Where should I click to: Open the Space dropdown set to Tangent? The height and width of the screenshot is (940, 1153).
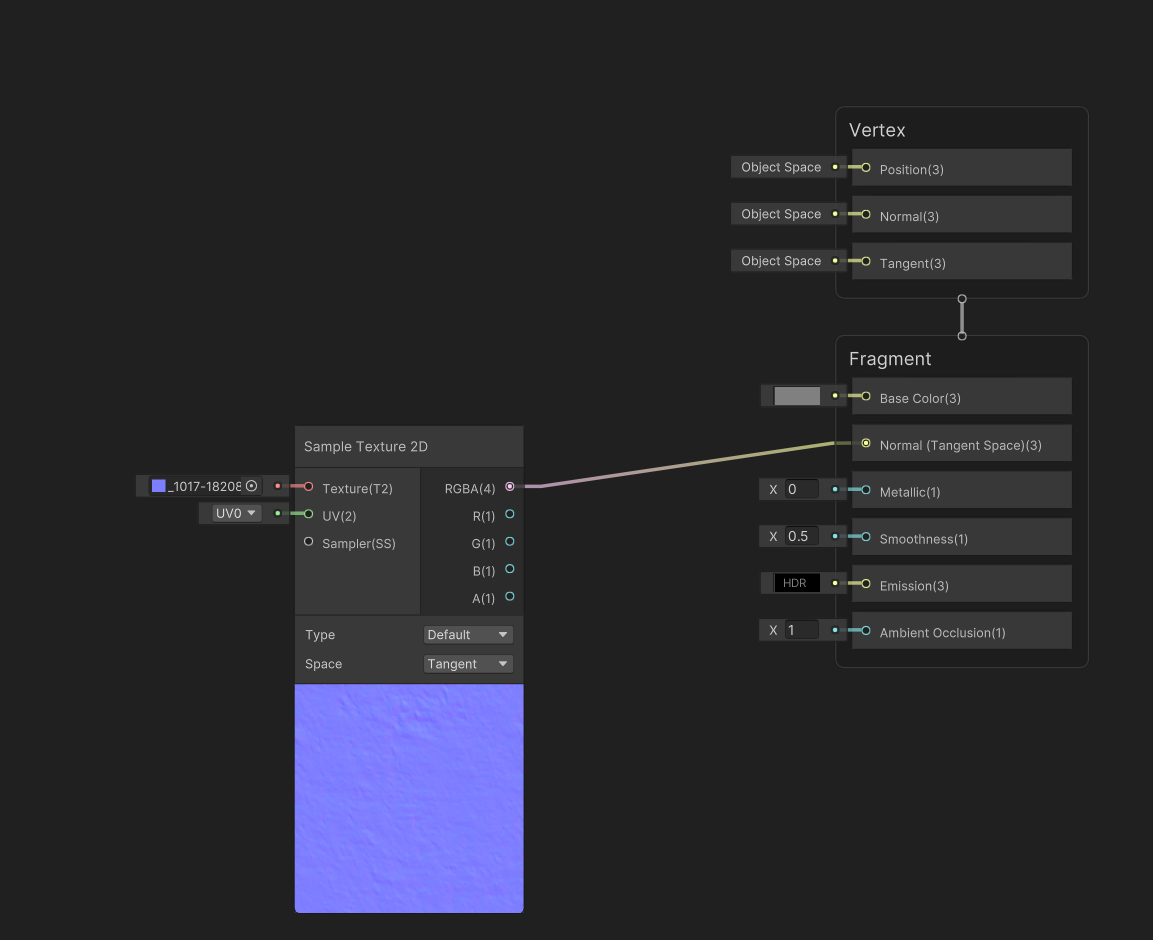pyautogui.click(x=467, y=663)
